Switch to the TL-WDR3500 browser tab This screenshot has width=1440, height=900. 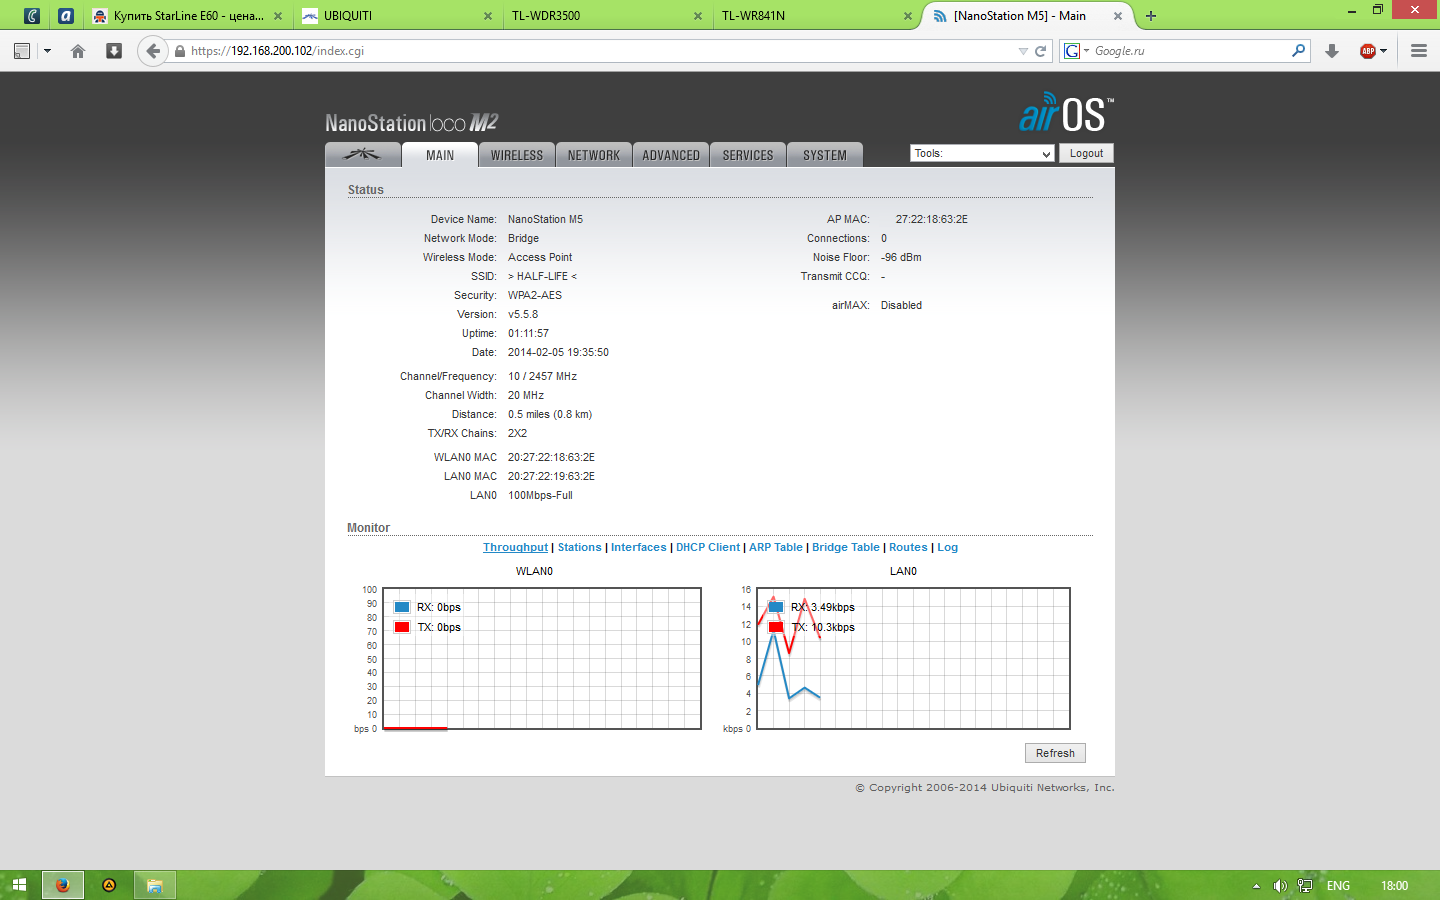(x=607, y=16)
